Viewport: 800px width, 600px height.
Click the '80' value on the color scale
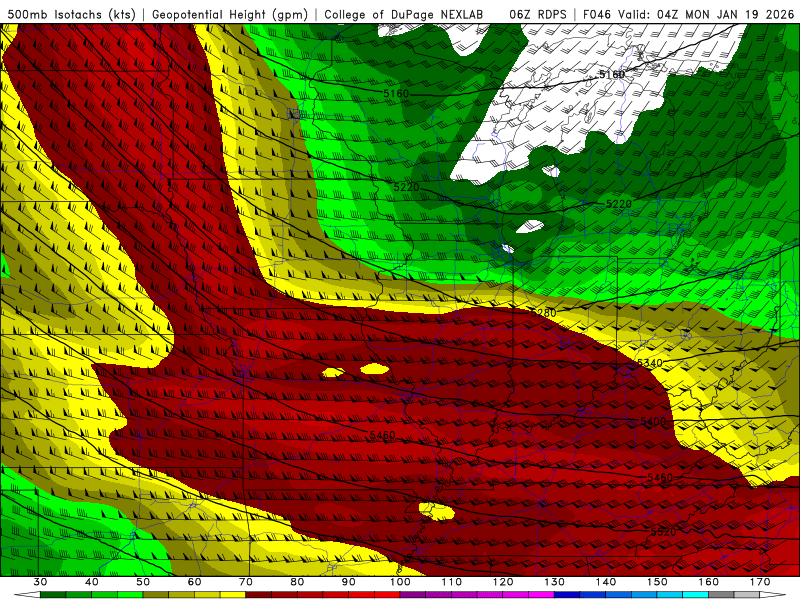click(297, 582)
